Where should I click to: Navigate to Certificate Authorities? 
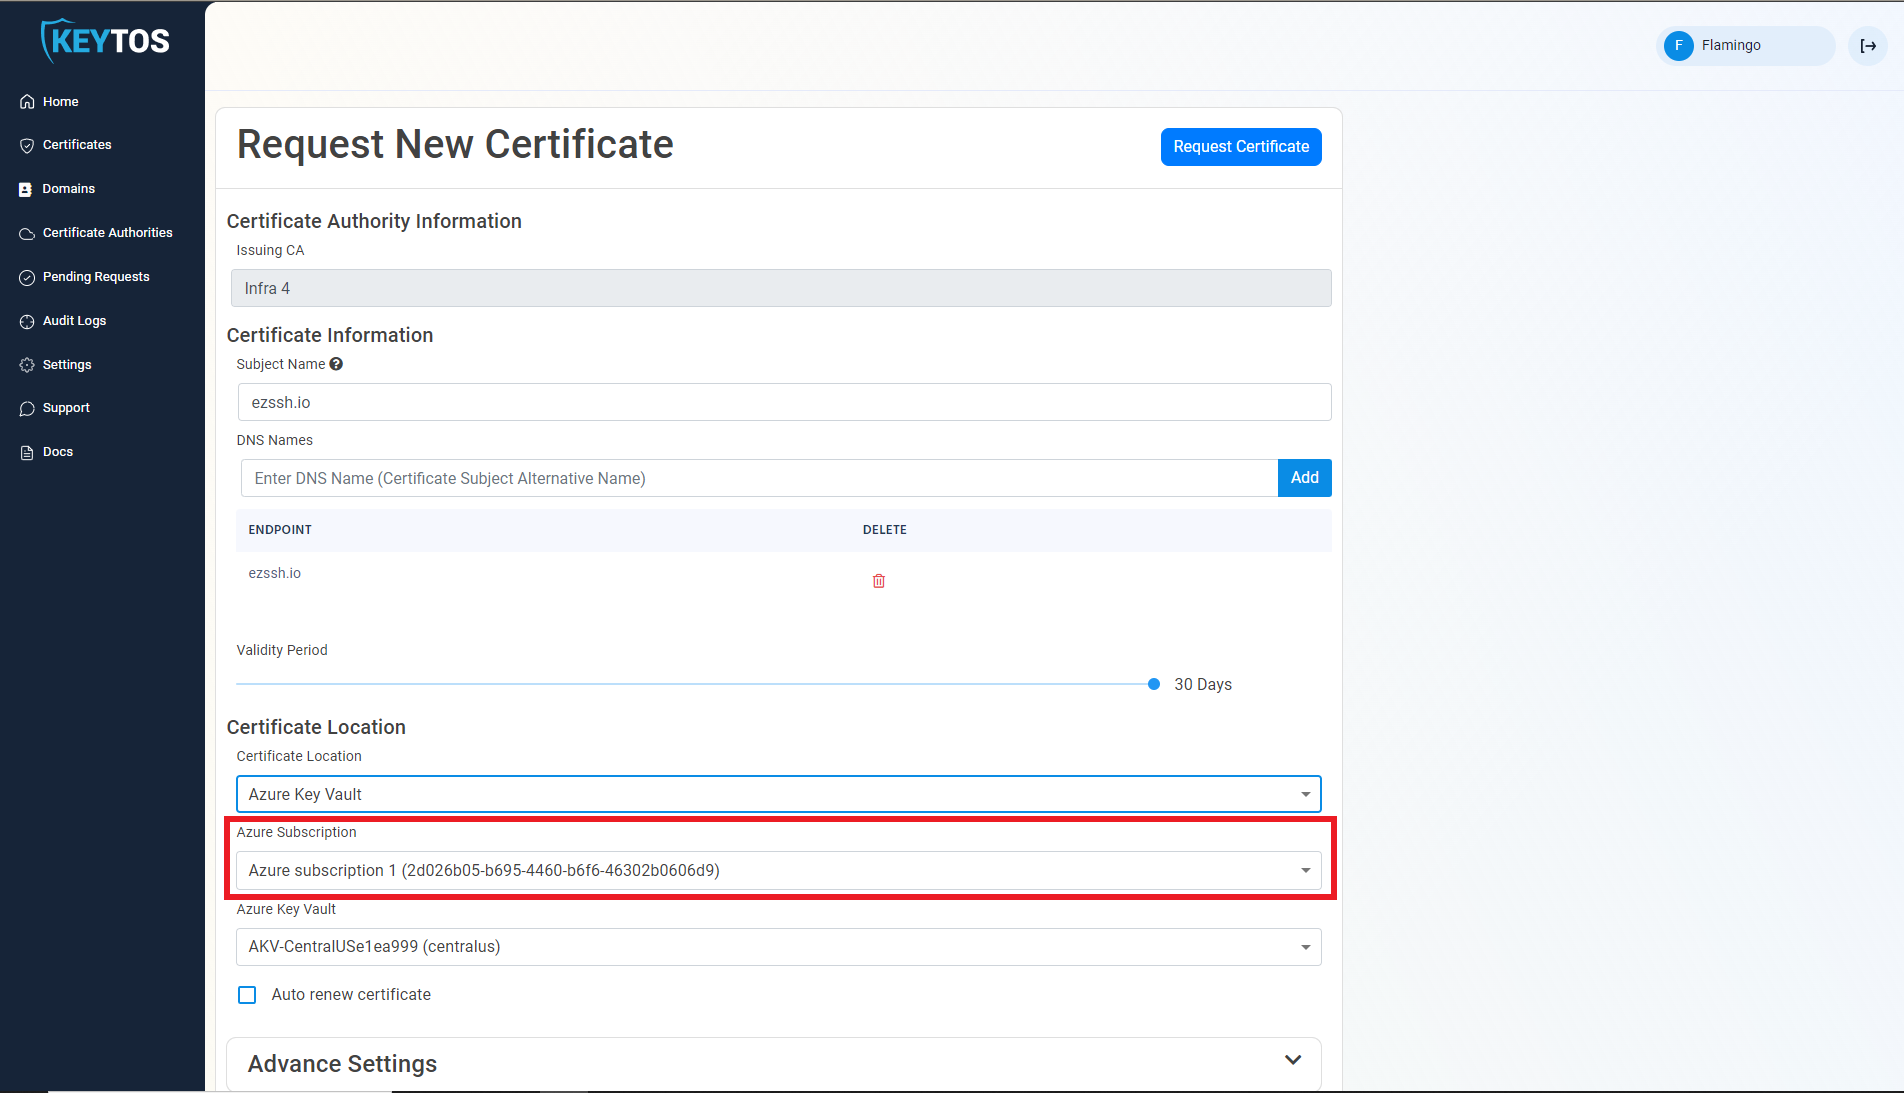tap(108, 233)
